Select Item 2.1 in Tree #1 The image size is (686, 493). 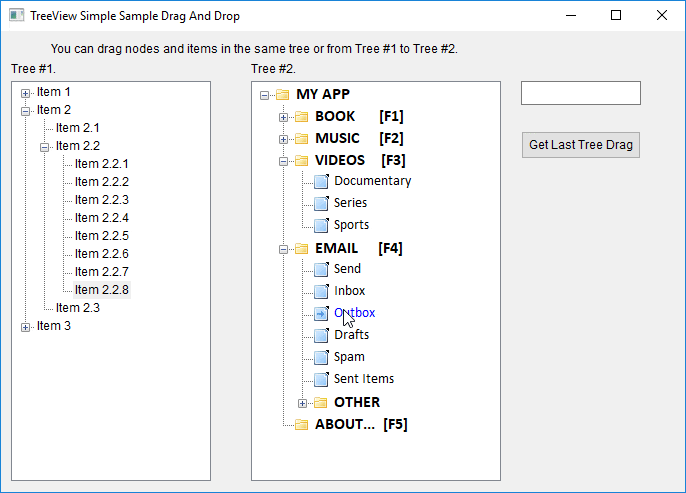77,128
